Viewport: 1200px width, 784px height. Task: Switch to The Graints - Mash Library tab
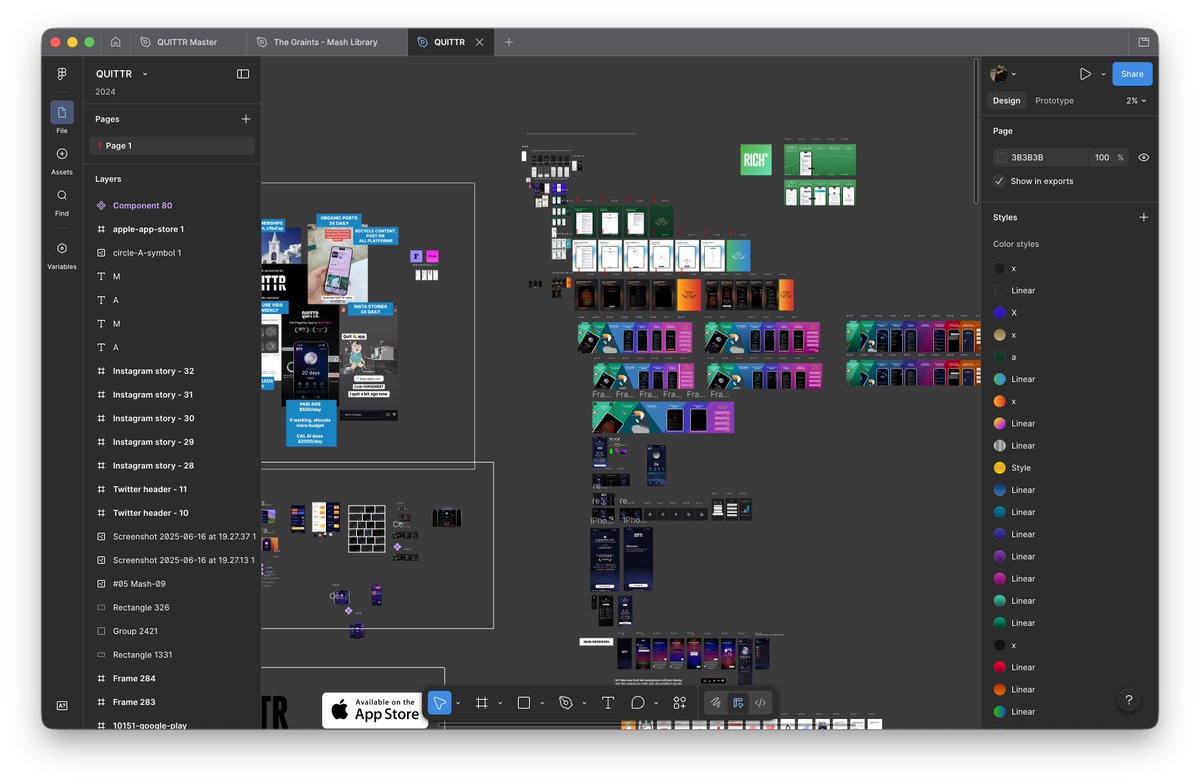(x=326, y=42)
